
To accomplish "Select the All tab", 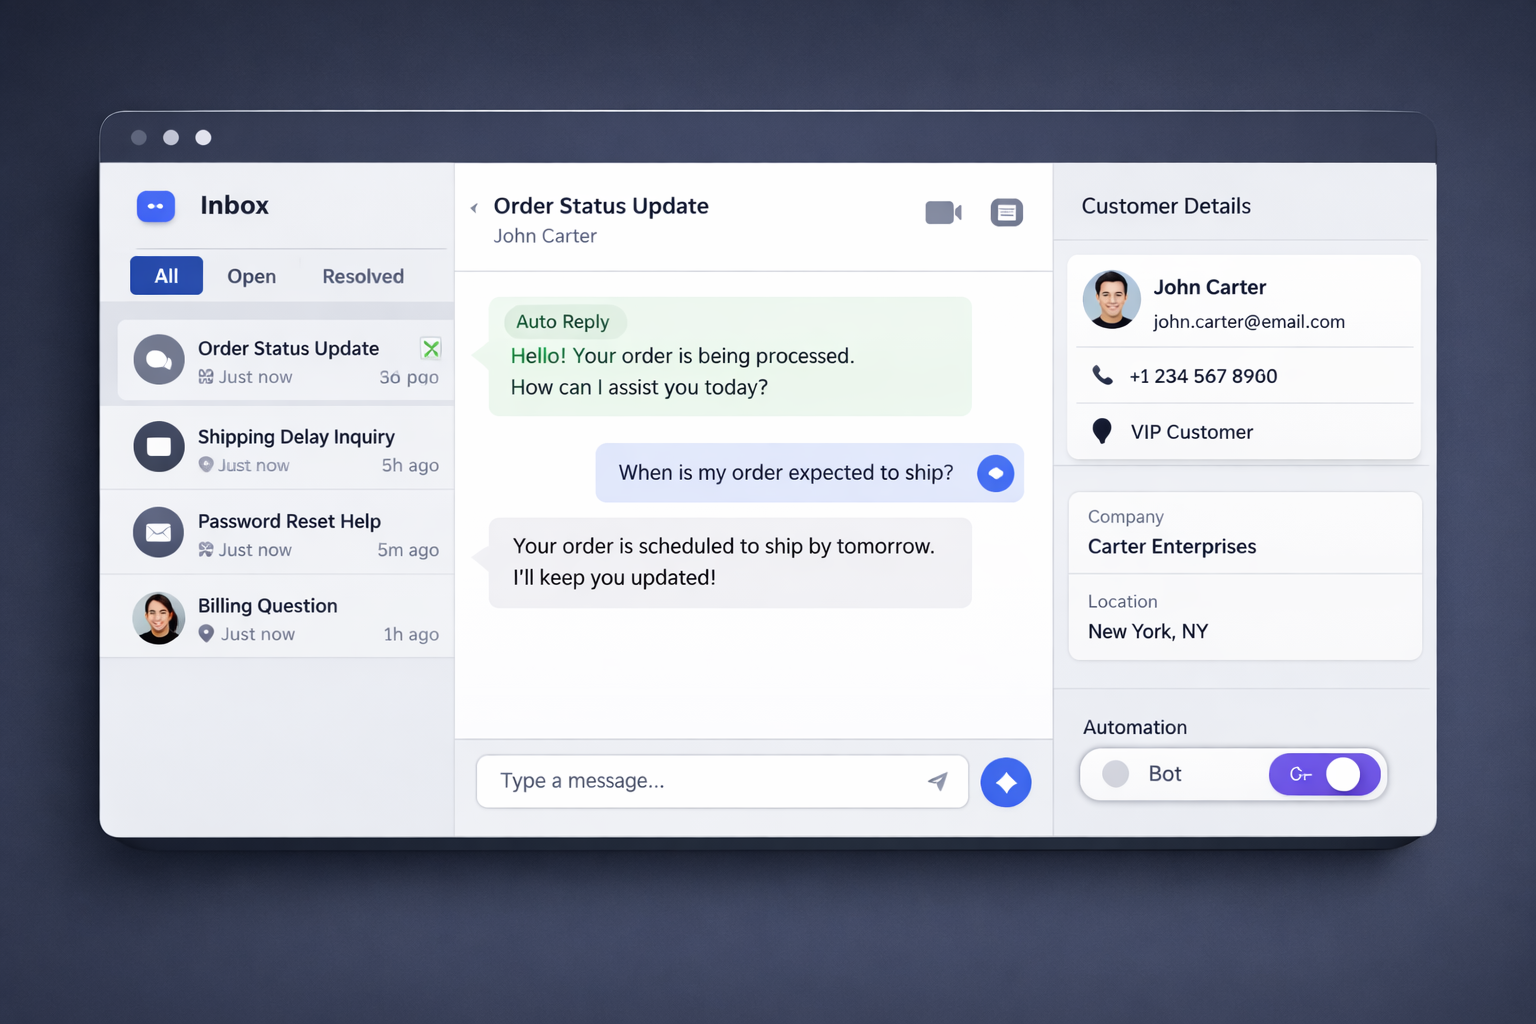I will [166, 276].
